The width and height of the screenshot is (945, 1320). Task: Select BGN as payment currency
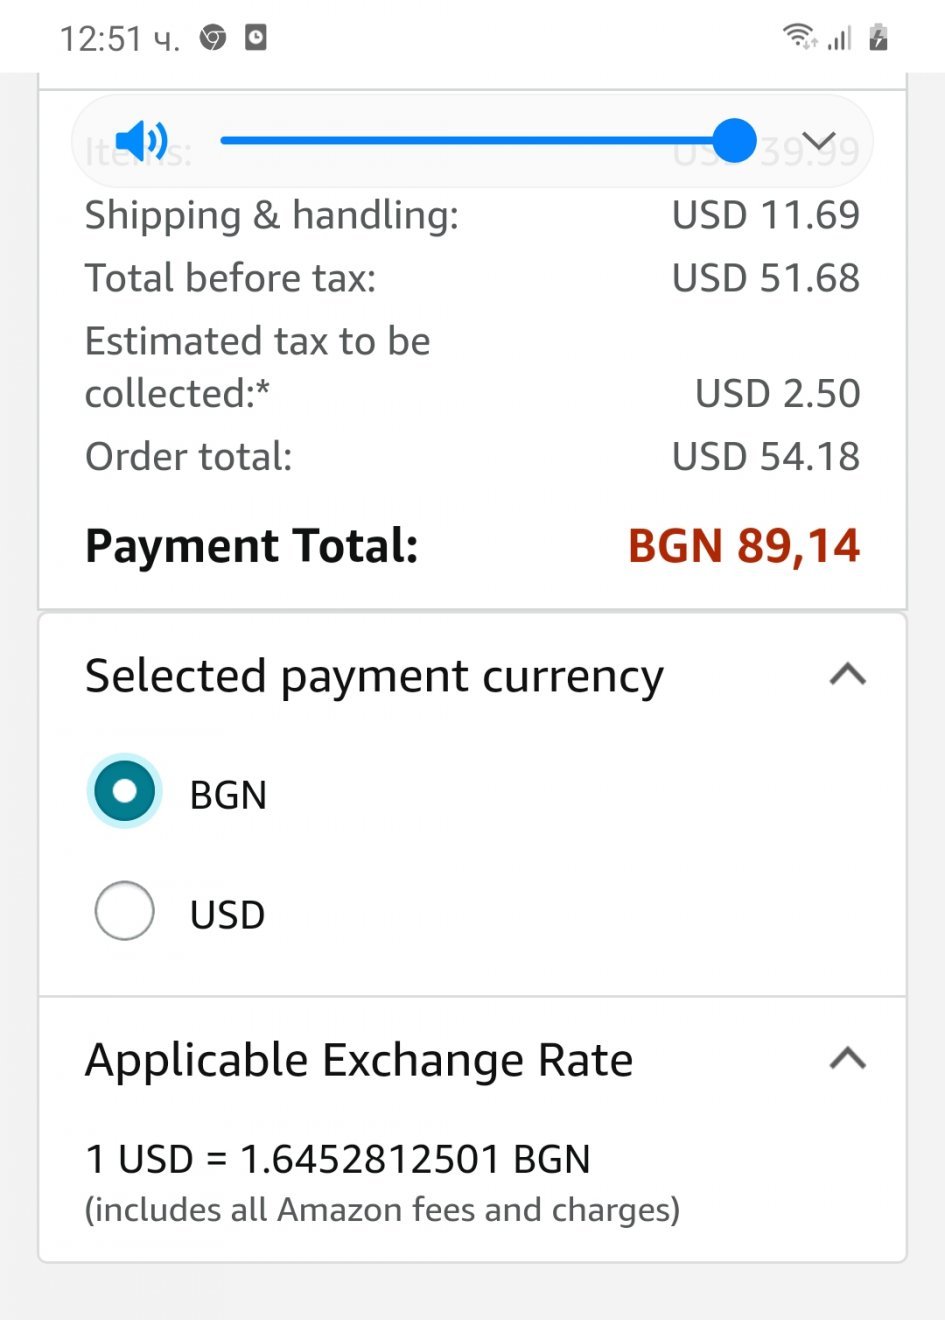[x=125, y=791]
